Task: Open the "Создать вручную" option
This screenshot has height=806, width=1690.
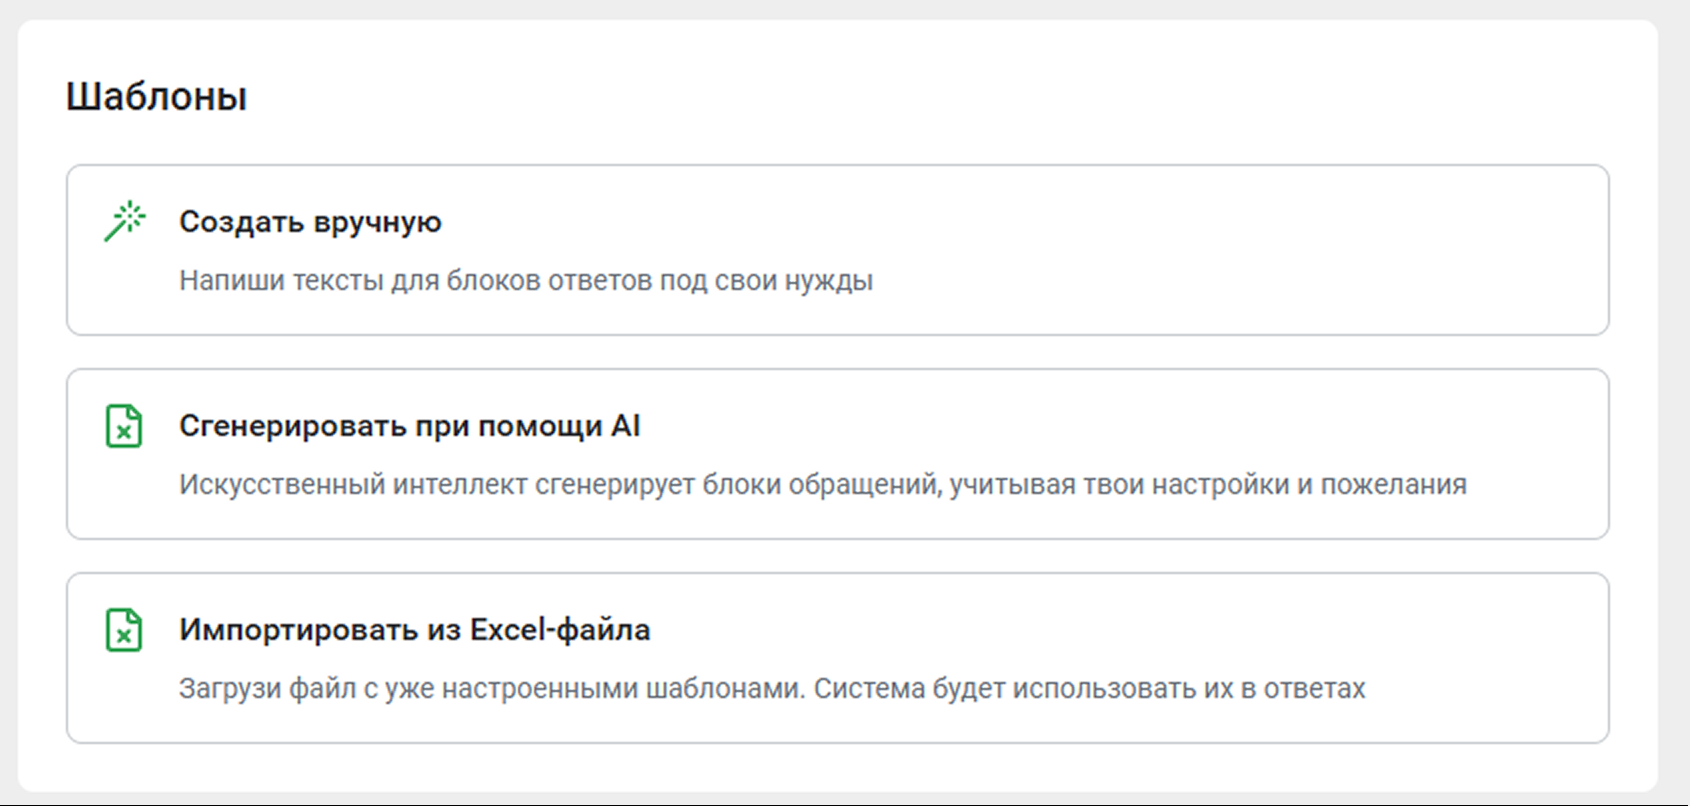Action: (x=310, y=222)
